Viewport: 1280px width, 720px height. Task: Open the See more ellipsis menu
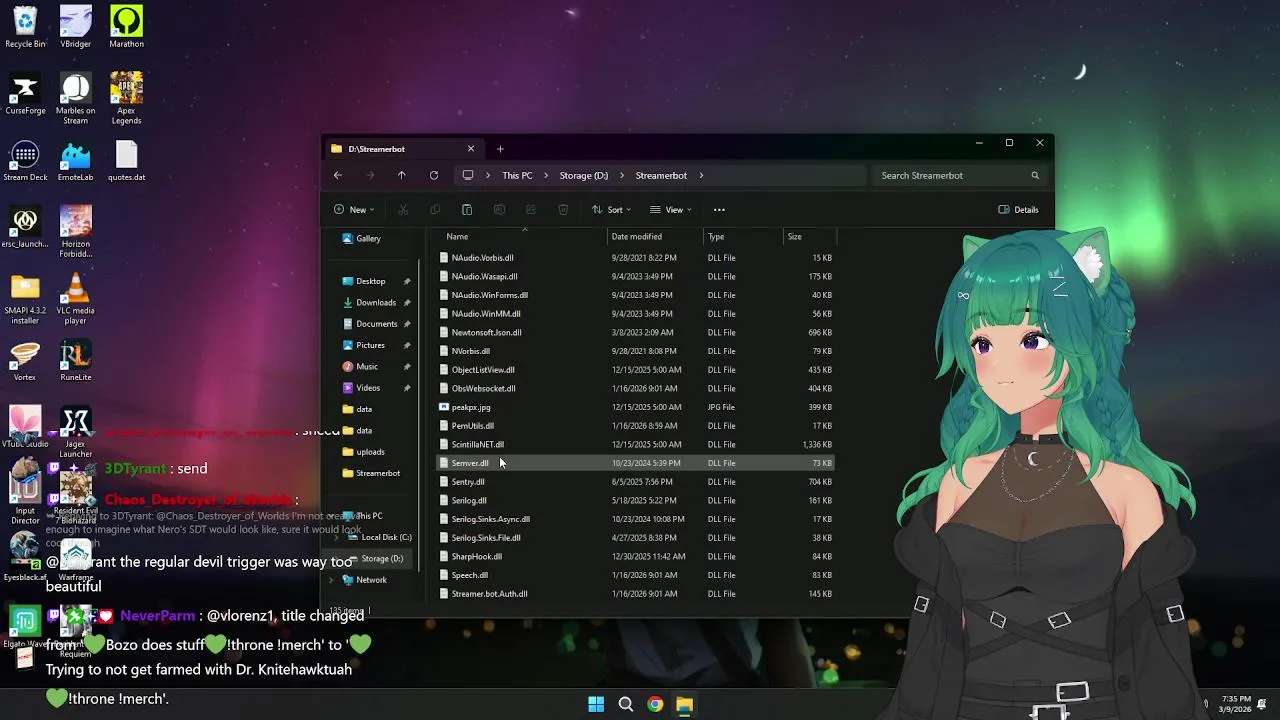point(719,210)
